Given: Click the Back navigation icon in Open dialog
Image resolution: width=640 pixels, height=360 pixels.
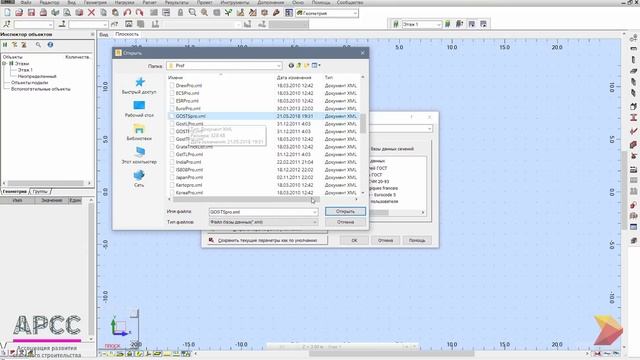Looking at the screenshot, I should (x=291, y=65).
